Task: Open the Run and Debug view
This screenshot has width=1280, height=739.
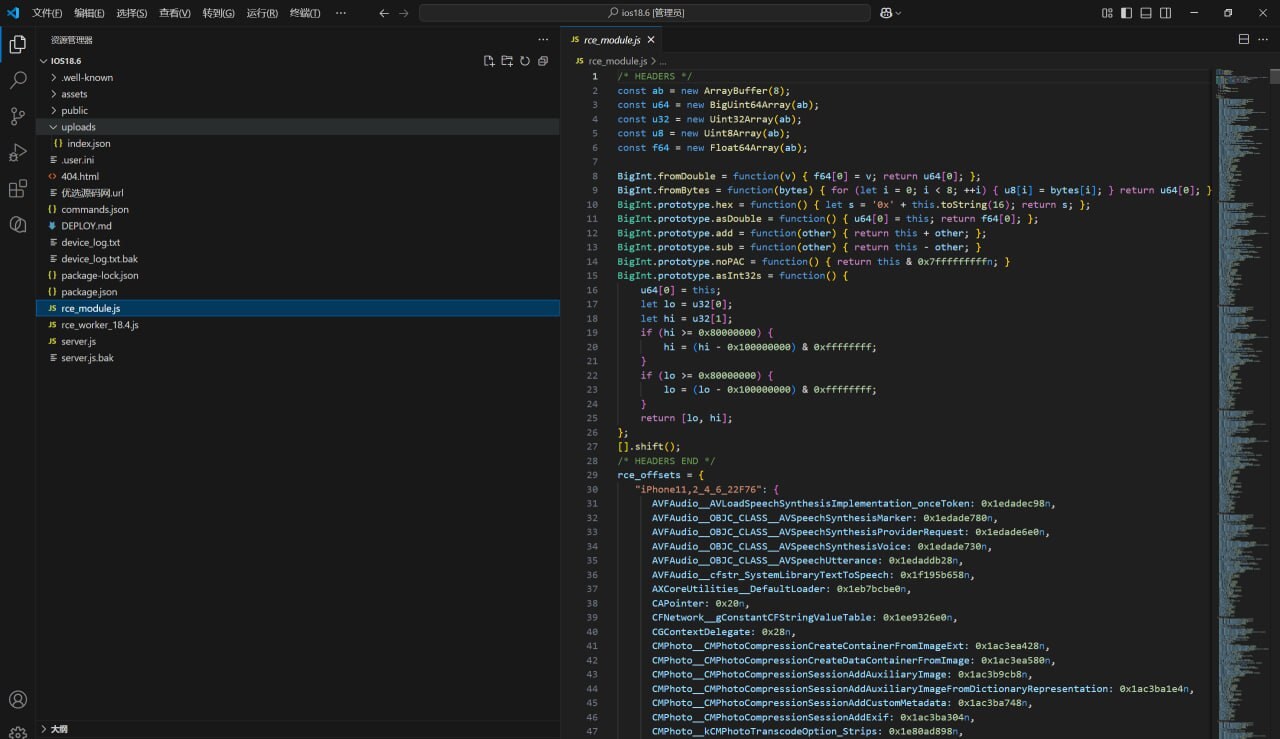Action: (x=17, y=152)
